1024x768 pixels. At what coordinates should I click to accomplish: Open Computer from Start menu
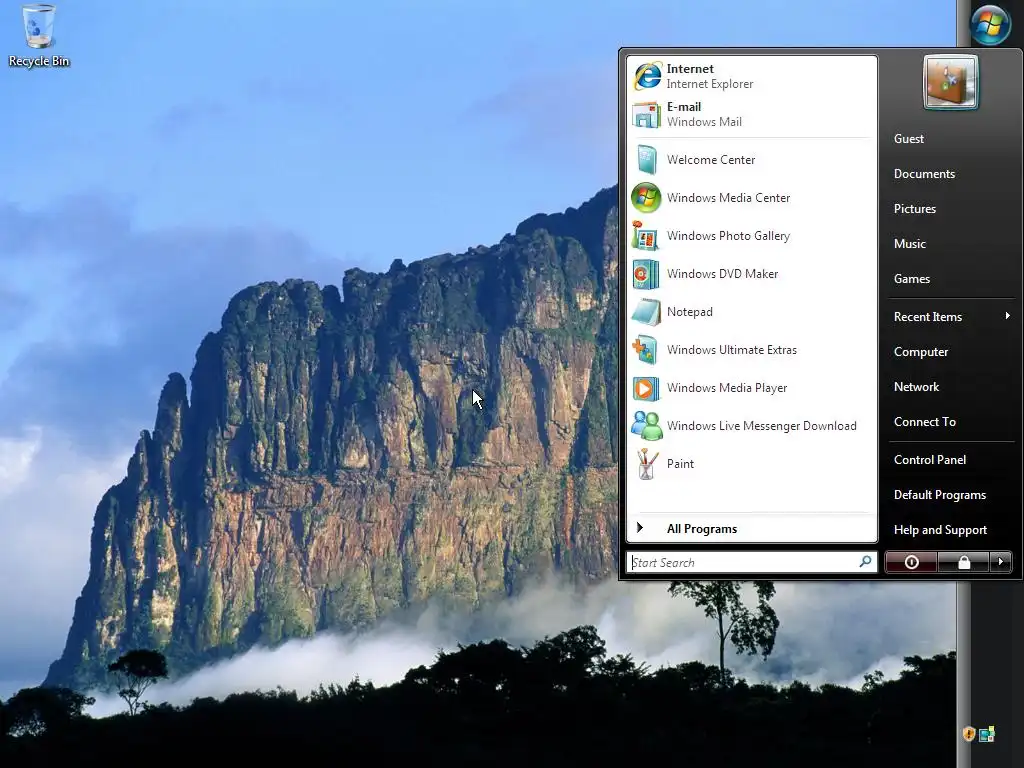[921, 351]
